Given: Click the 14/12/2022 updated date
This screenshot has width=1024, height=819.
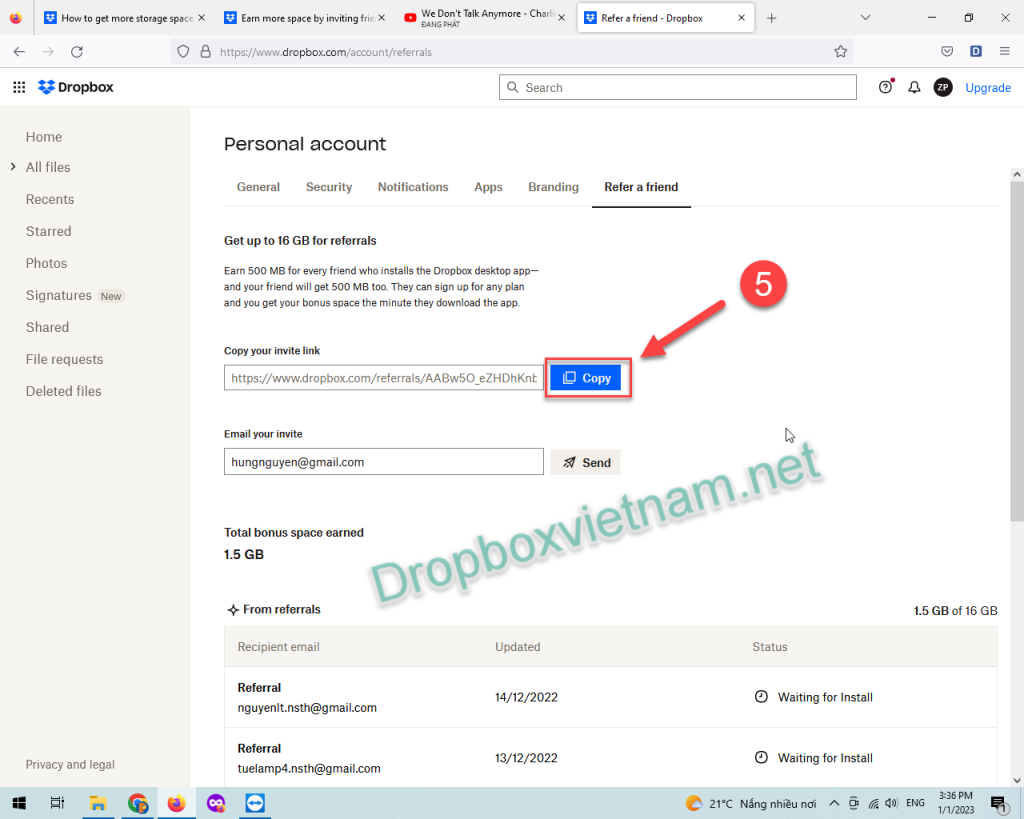Looking at the screenshot, I should click(x=526, y=697).
